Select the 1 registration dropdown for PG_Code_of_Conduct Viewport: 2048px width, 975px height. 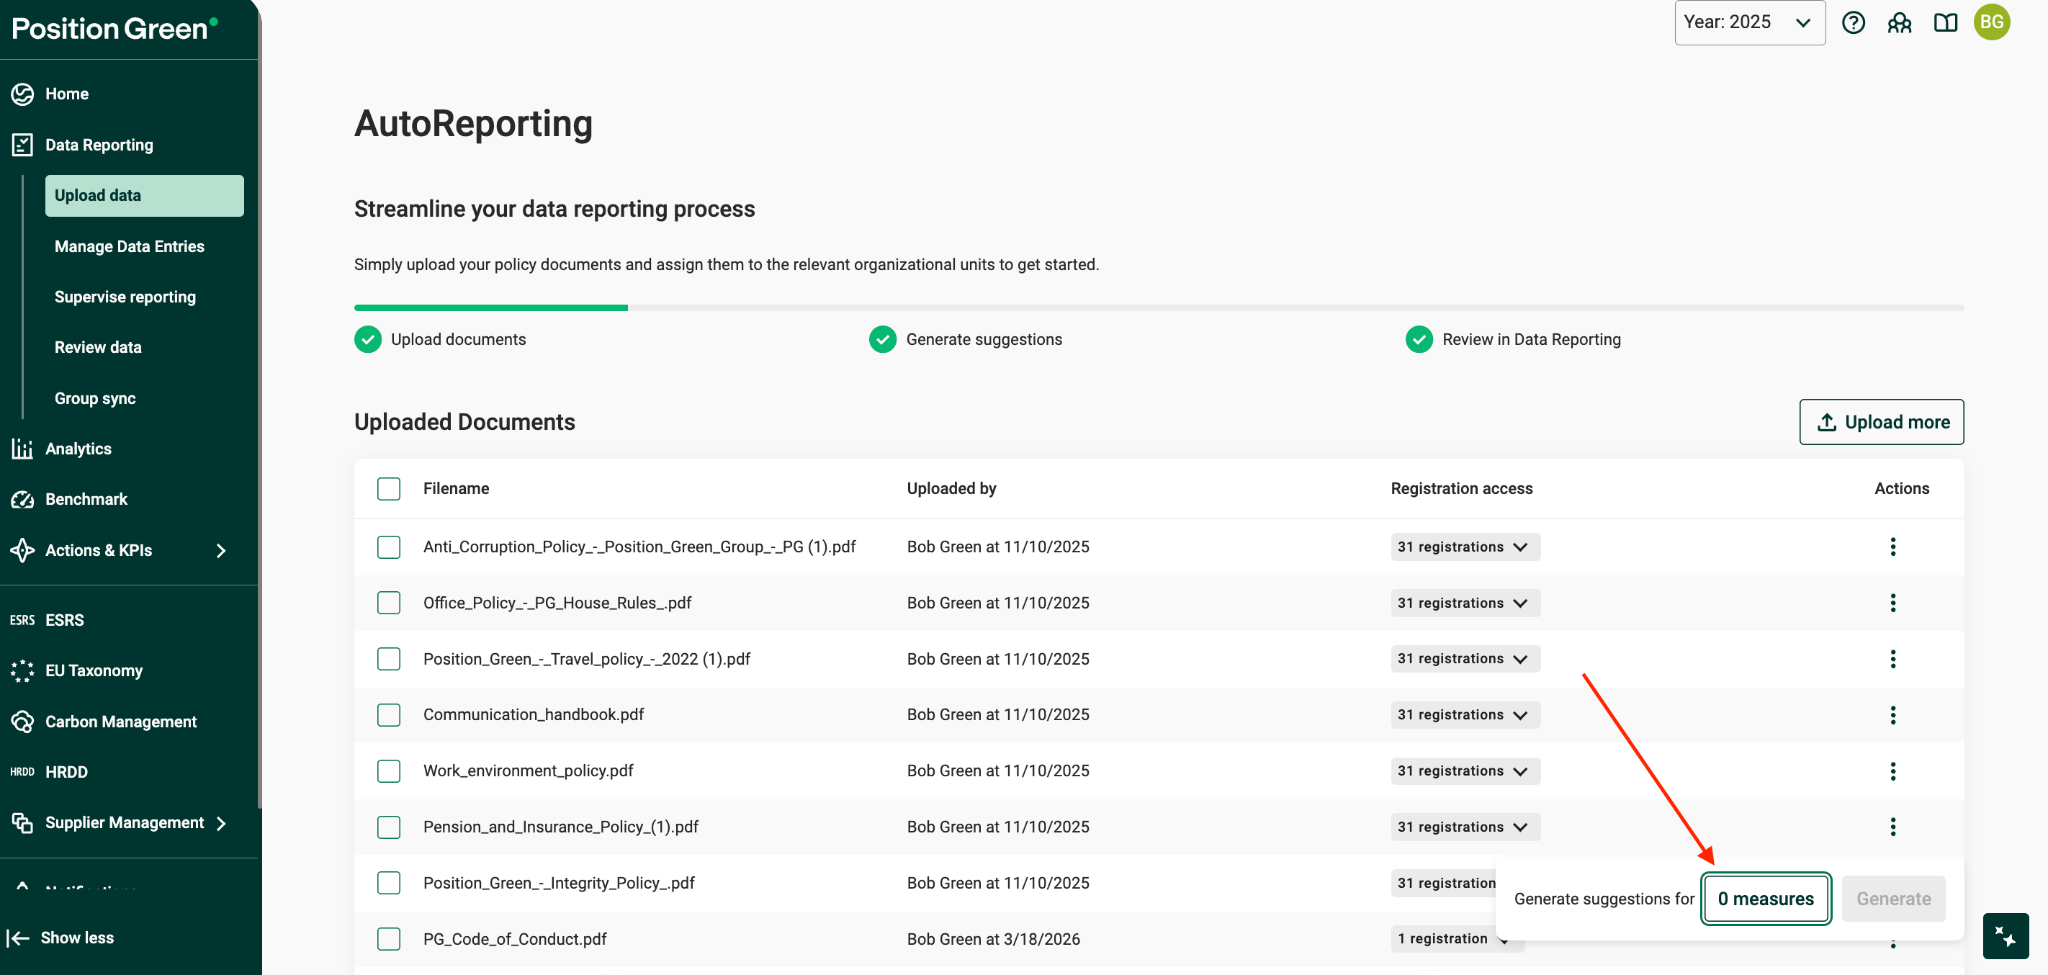pos(1457,939)
